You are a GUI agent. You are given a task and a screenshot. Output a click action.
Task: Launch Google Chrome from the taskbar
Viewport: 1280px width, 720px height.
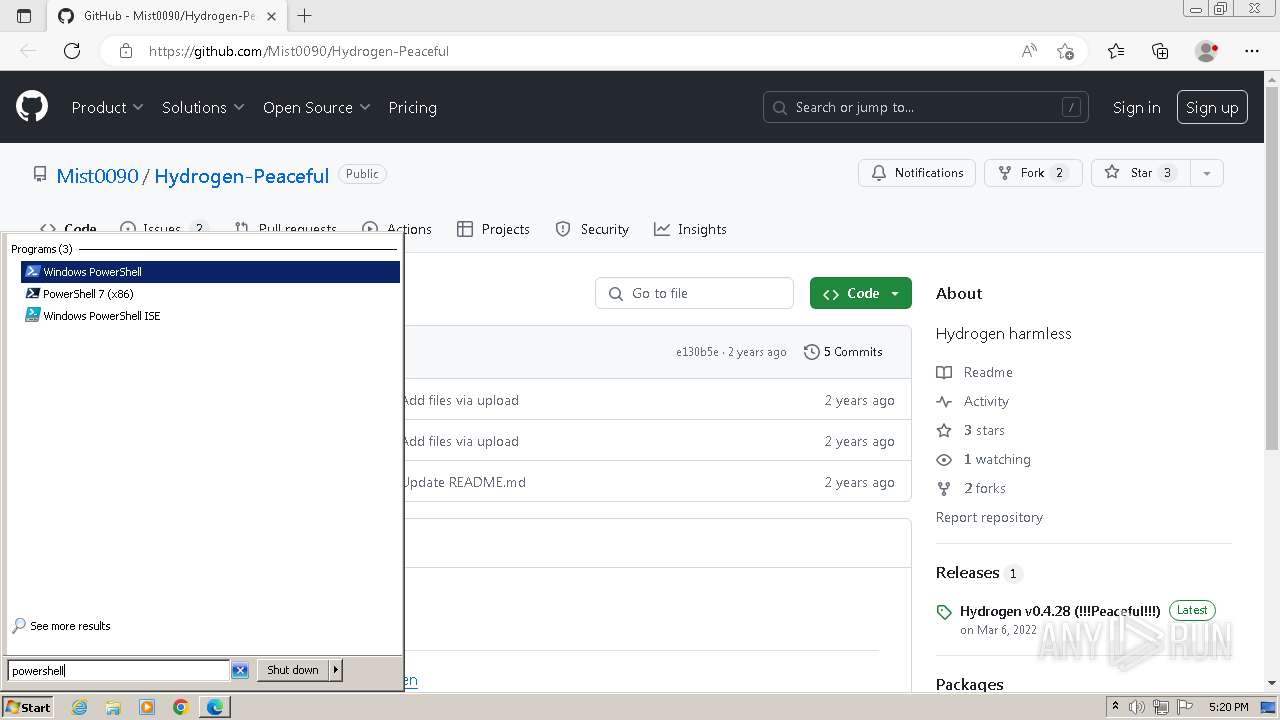click(181, 707)
